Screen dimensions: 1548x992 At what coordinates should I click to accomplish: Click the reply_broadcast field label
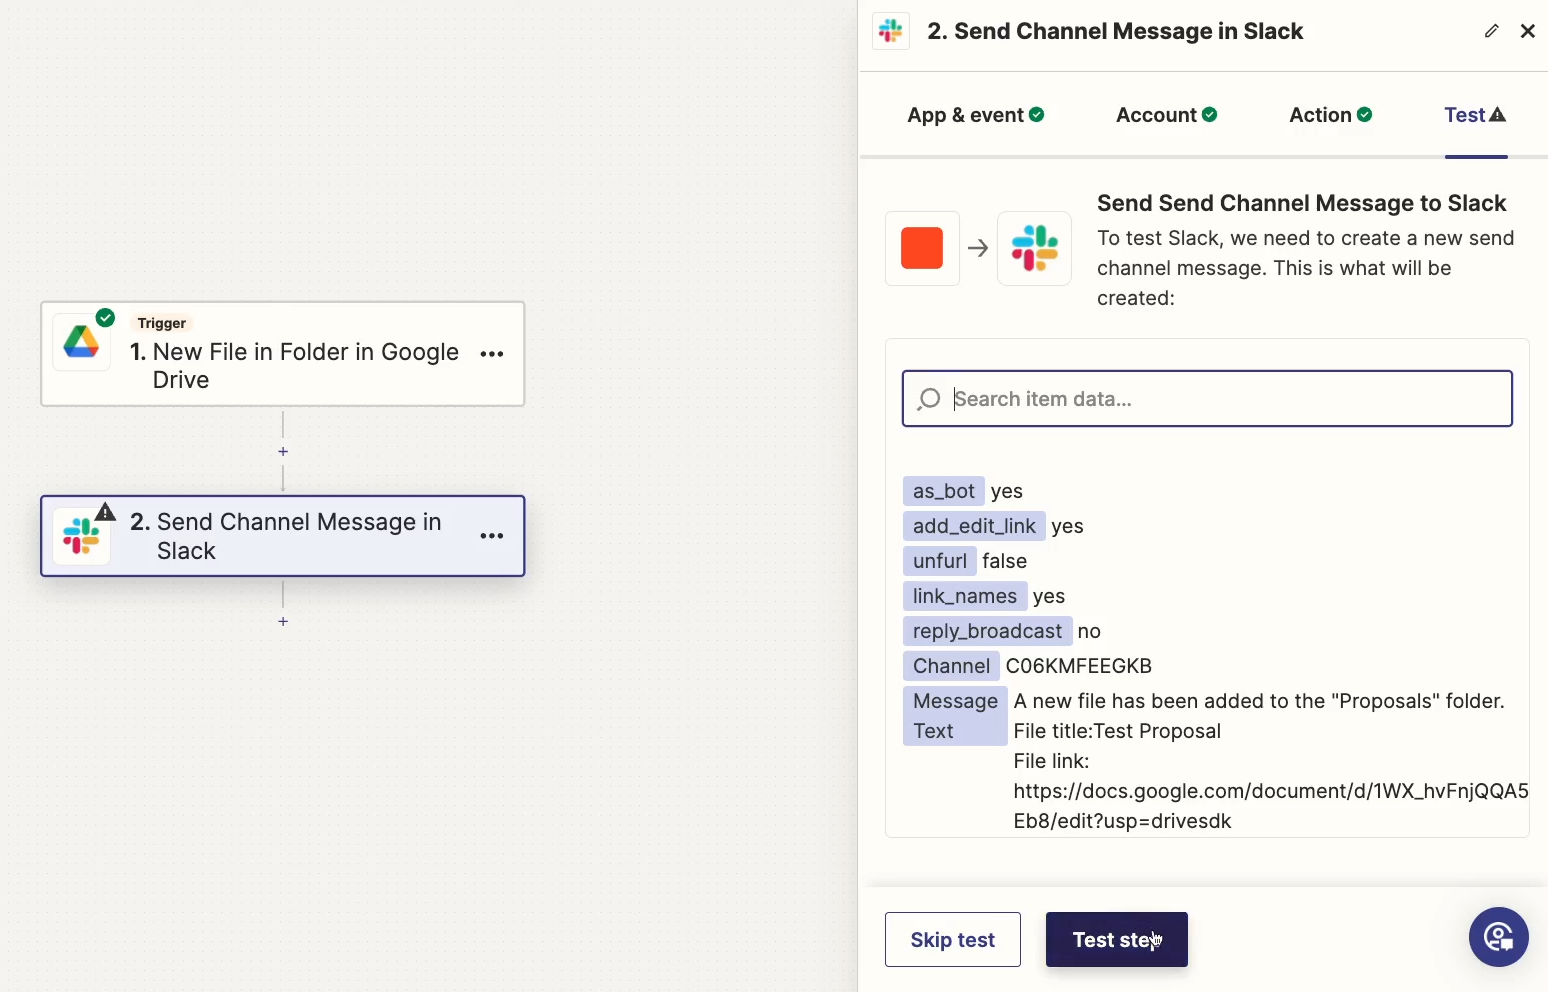(x=987, y=631)
